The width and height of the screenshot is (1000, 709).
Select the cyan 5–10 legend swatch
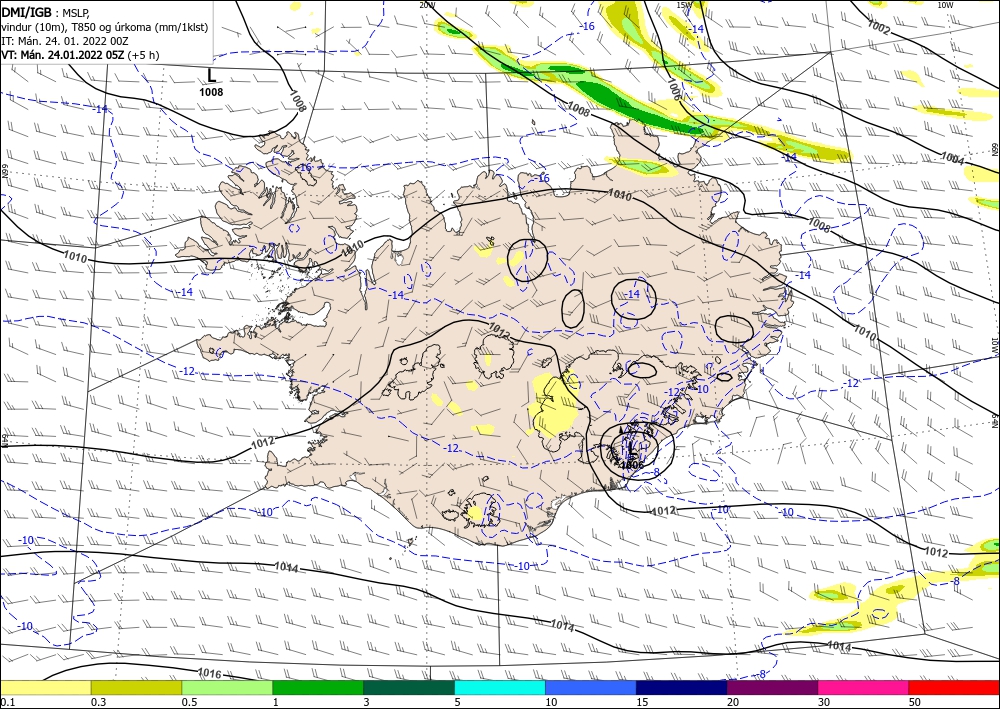point(500,688)
